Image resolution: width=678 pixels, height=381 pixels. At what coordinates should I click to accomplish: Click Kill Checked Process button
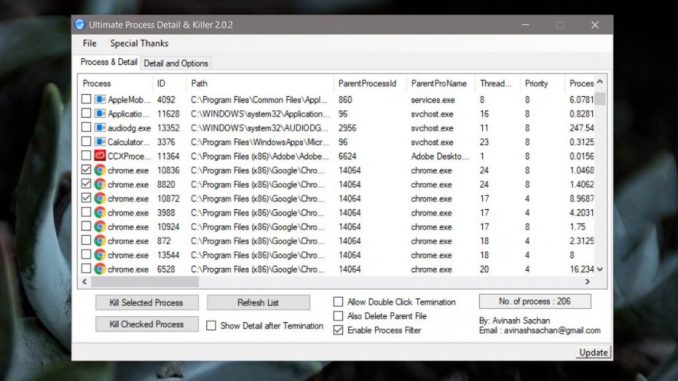coord(147,324)
